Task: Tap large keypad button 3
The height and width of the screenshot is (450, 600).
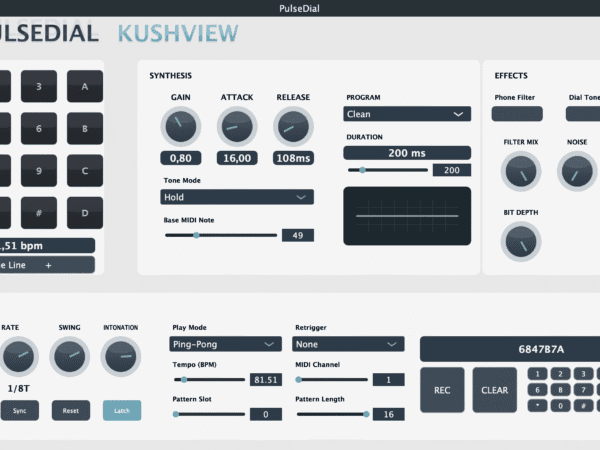Action: click(x=39, y=86)
